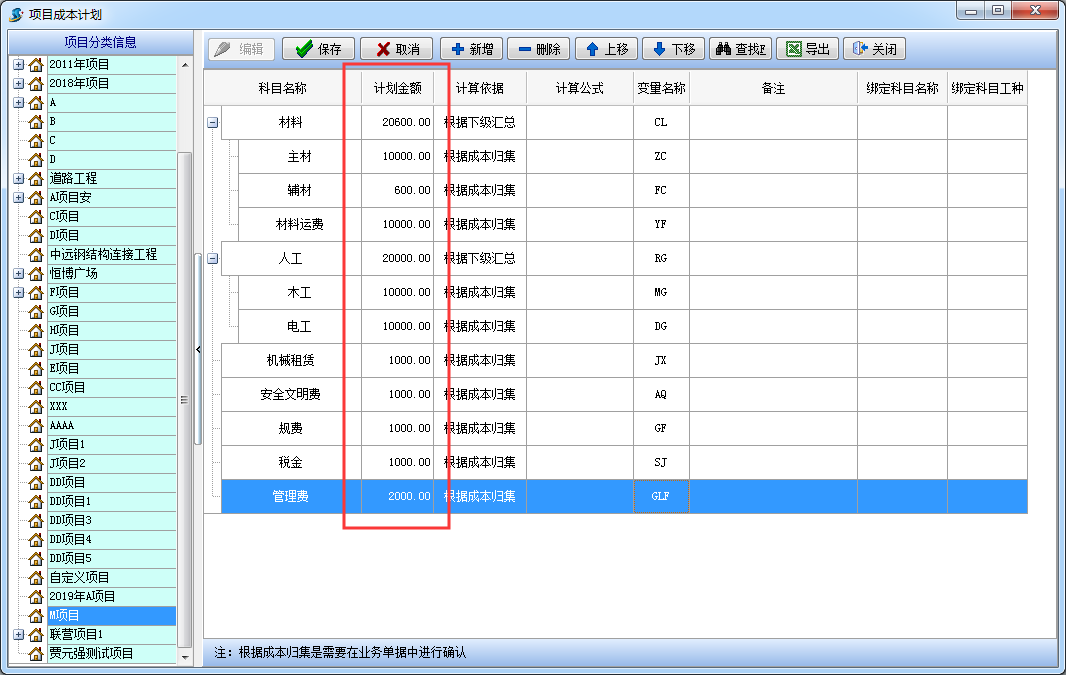Click the left panel collapse splitter arrow
The height and width of the screenshot is (675, 1066).
point(198,349)
